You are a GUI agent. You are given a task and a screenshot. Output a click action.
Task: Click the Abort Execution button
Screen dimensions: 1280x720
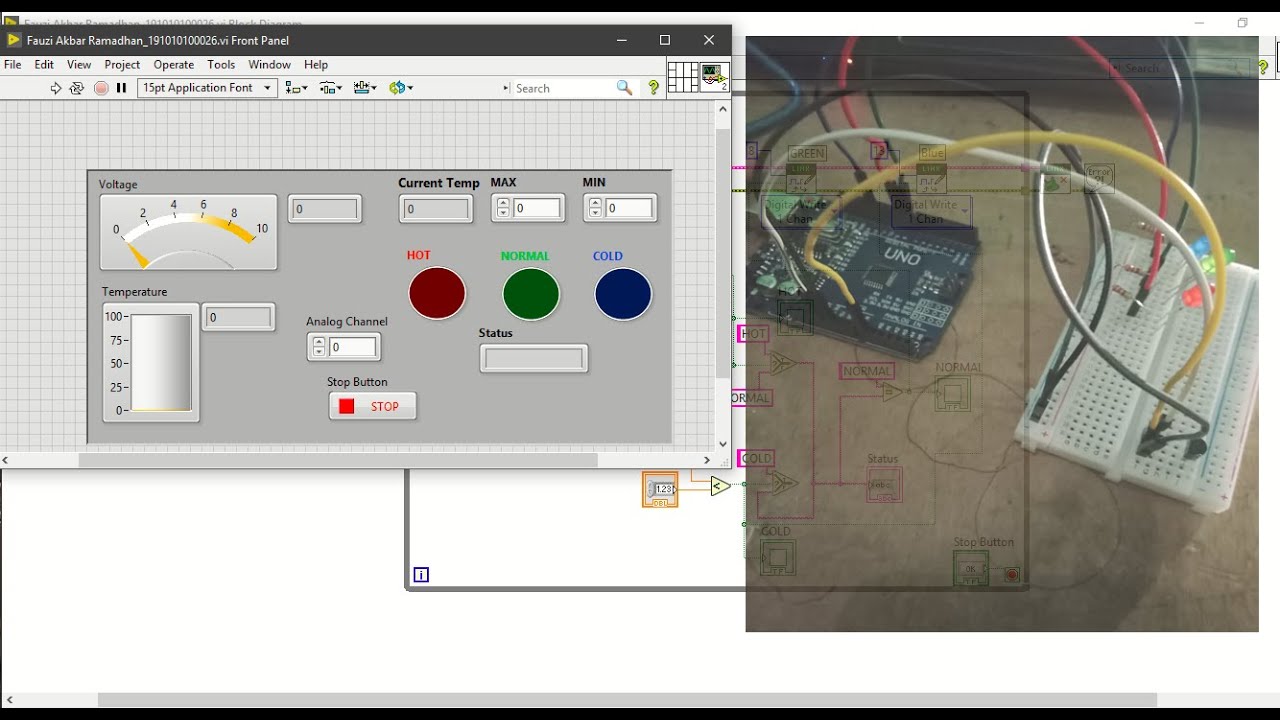click(101, 88)
